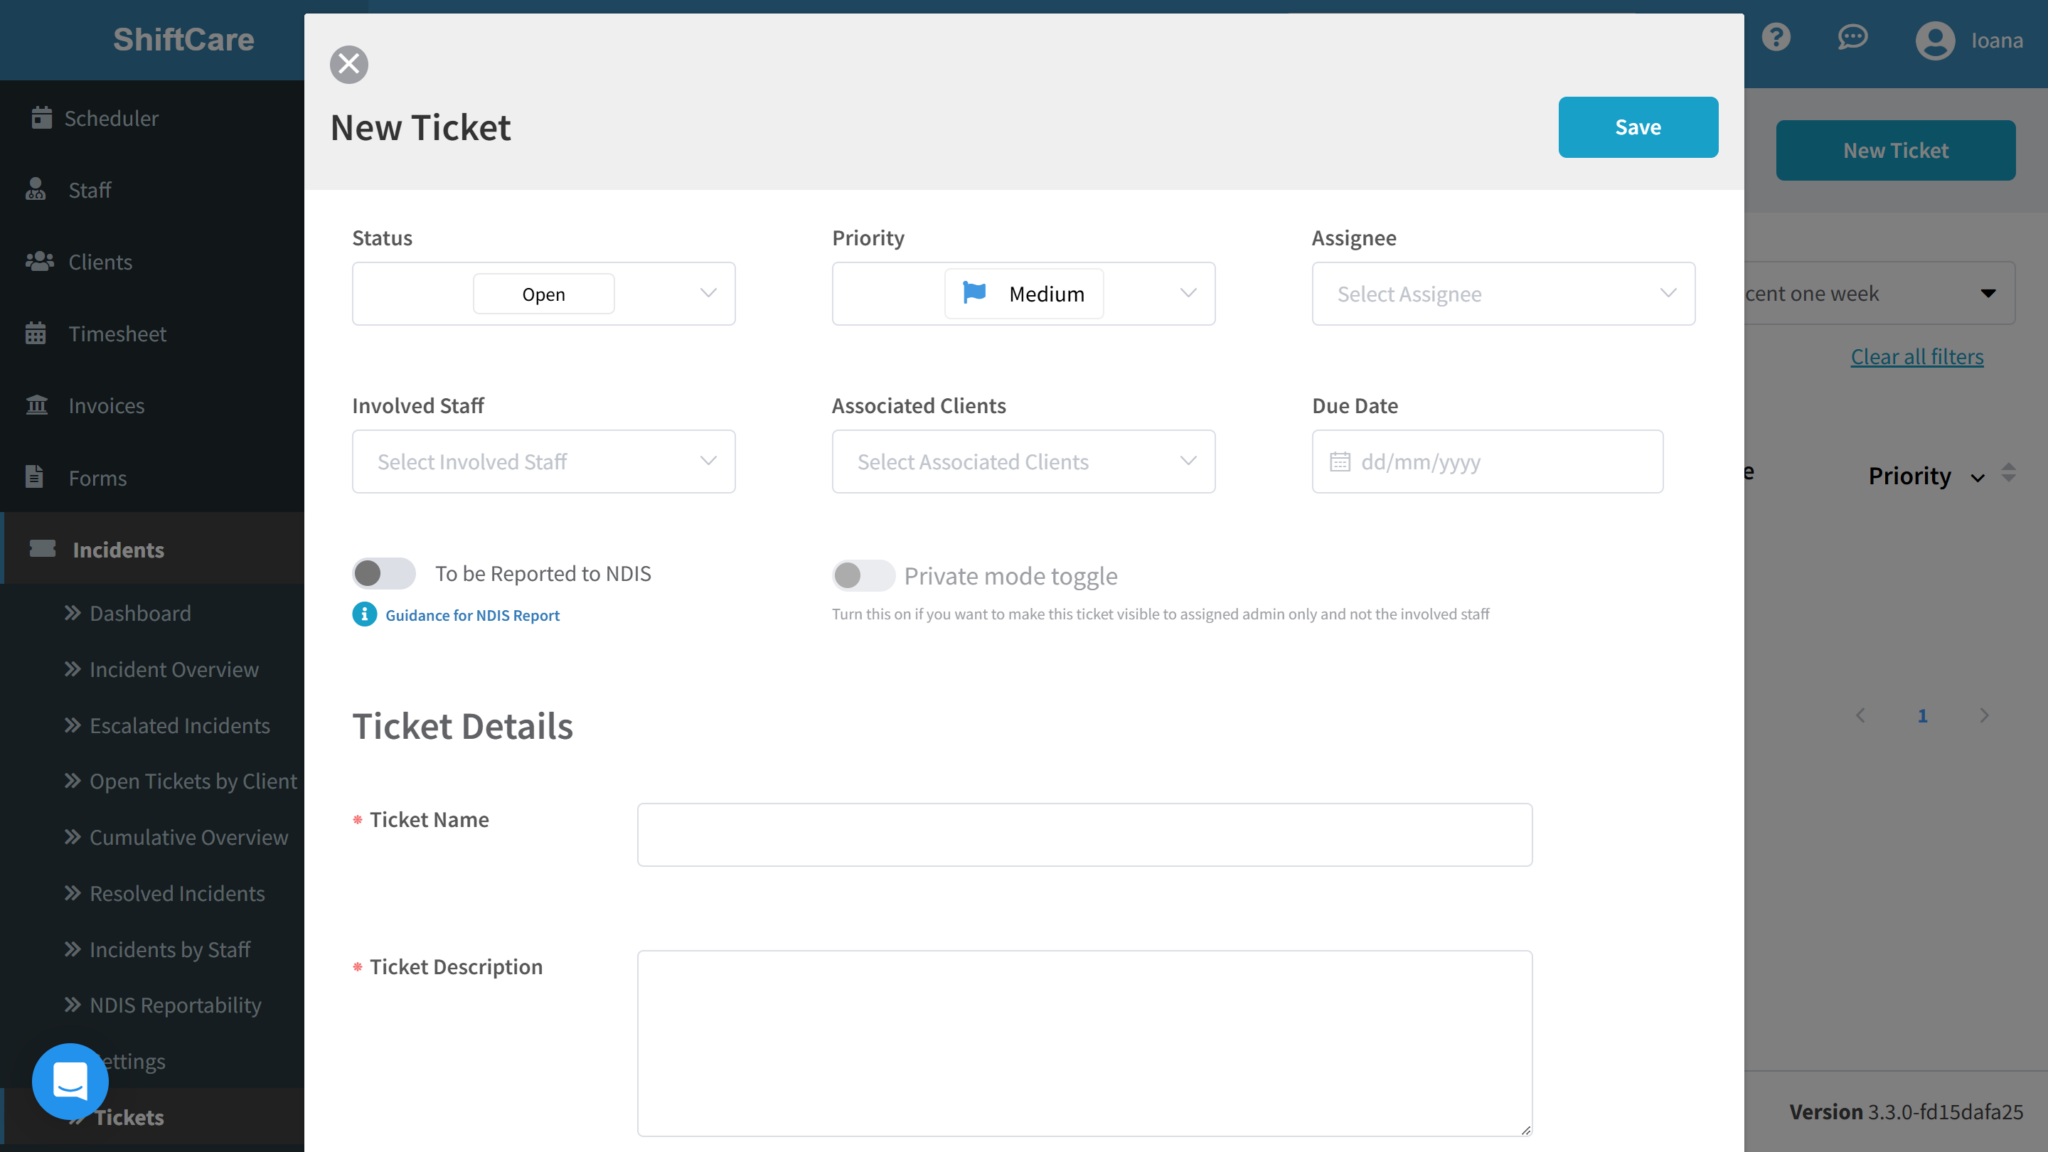Click the chat bubble icon in top bar
The image size is (2048, 1152).
(1853, 37)
